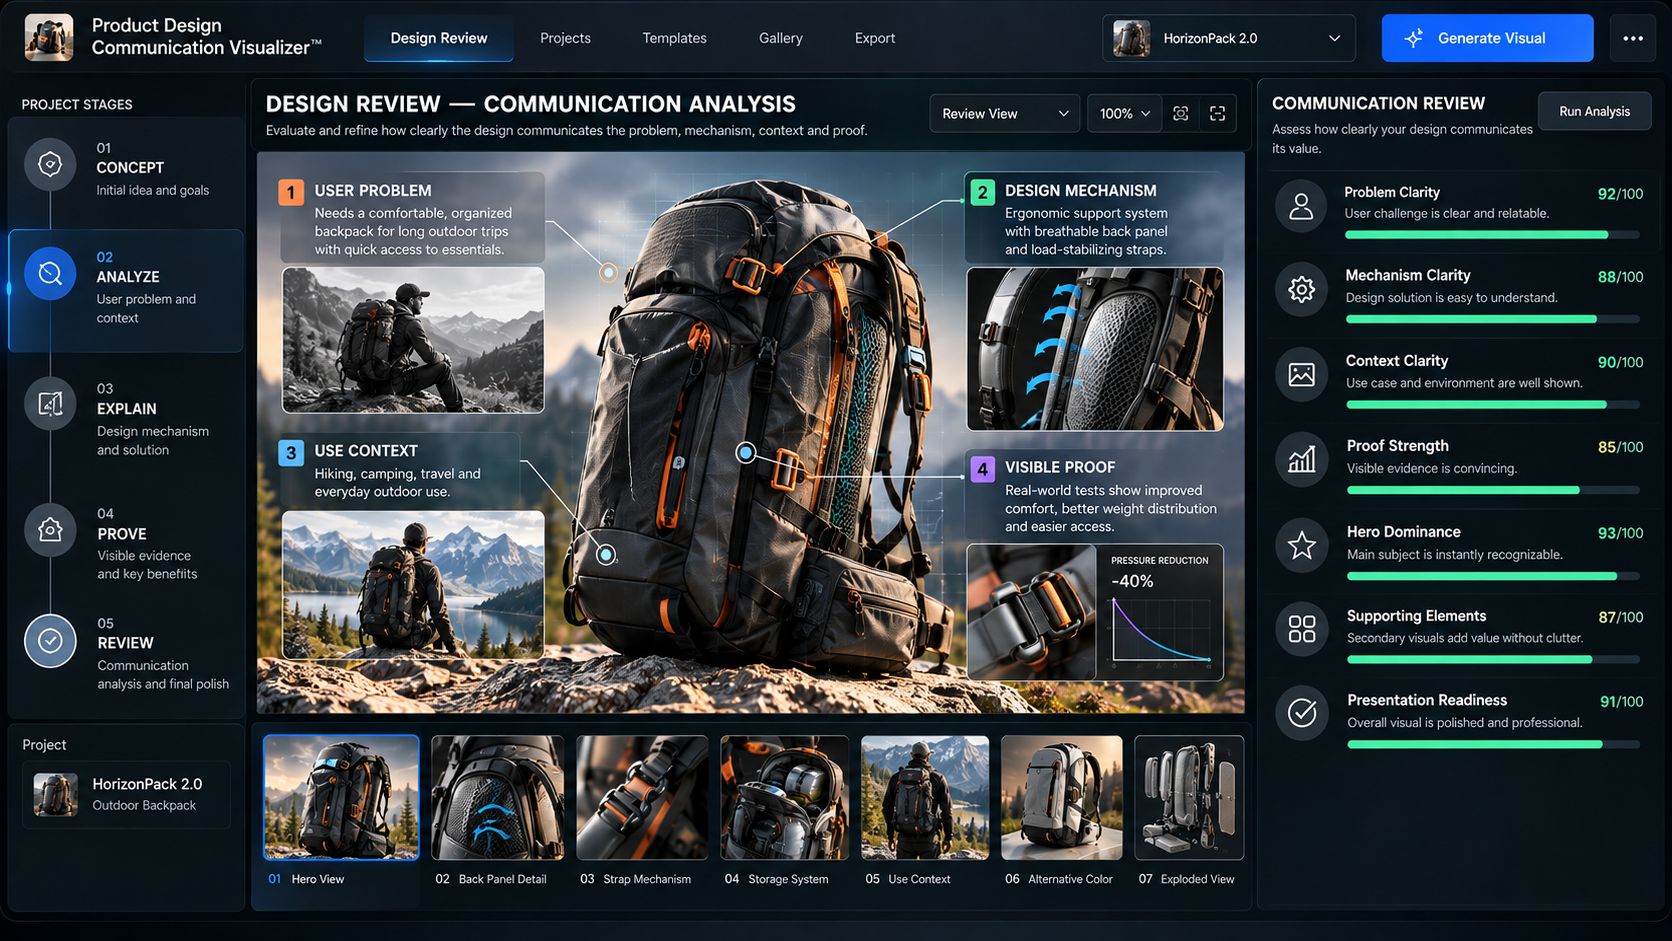1672x941 pixels.
Task: Click the Concept stage icon
Action: [50, 164]
